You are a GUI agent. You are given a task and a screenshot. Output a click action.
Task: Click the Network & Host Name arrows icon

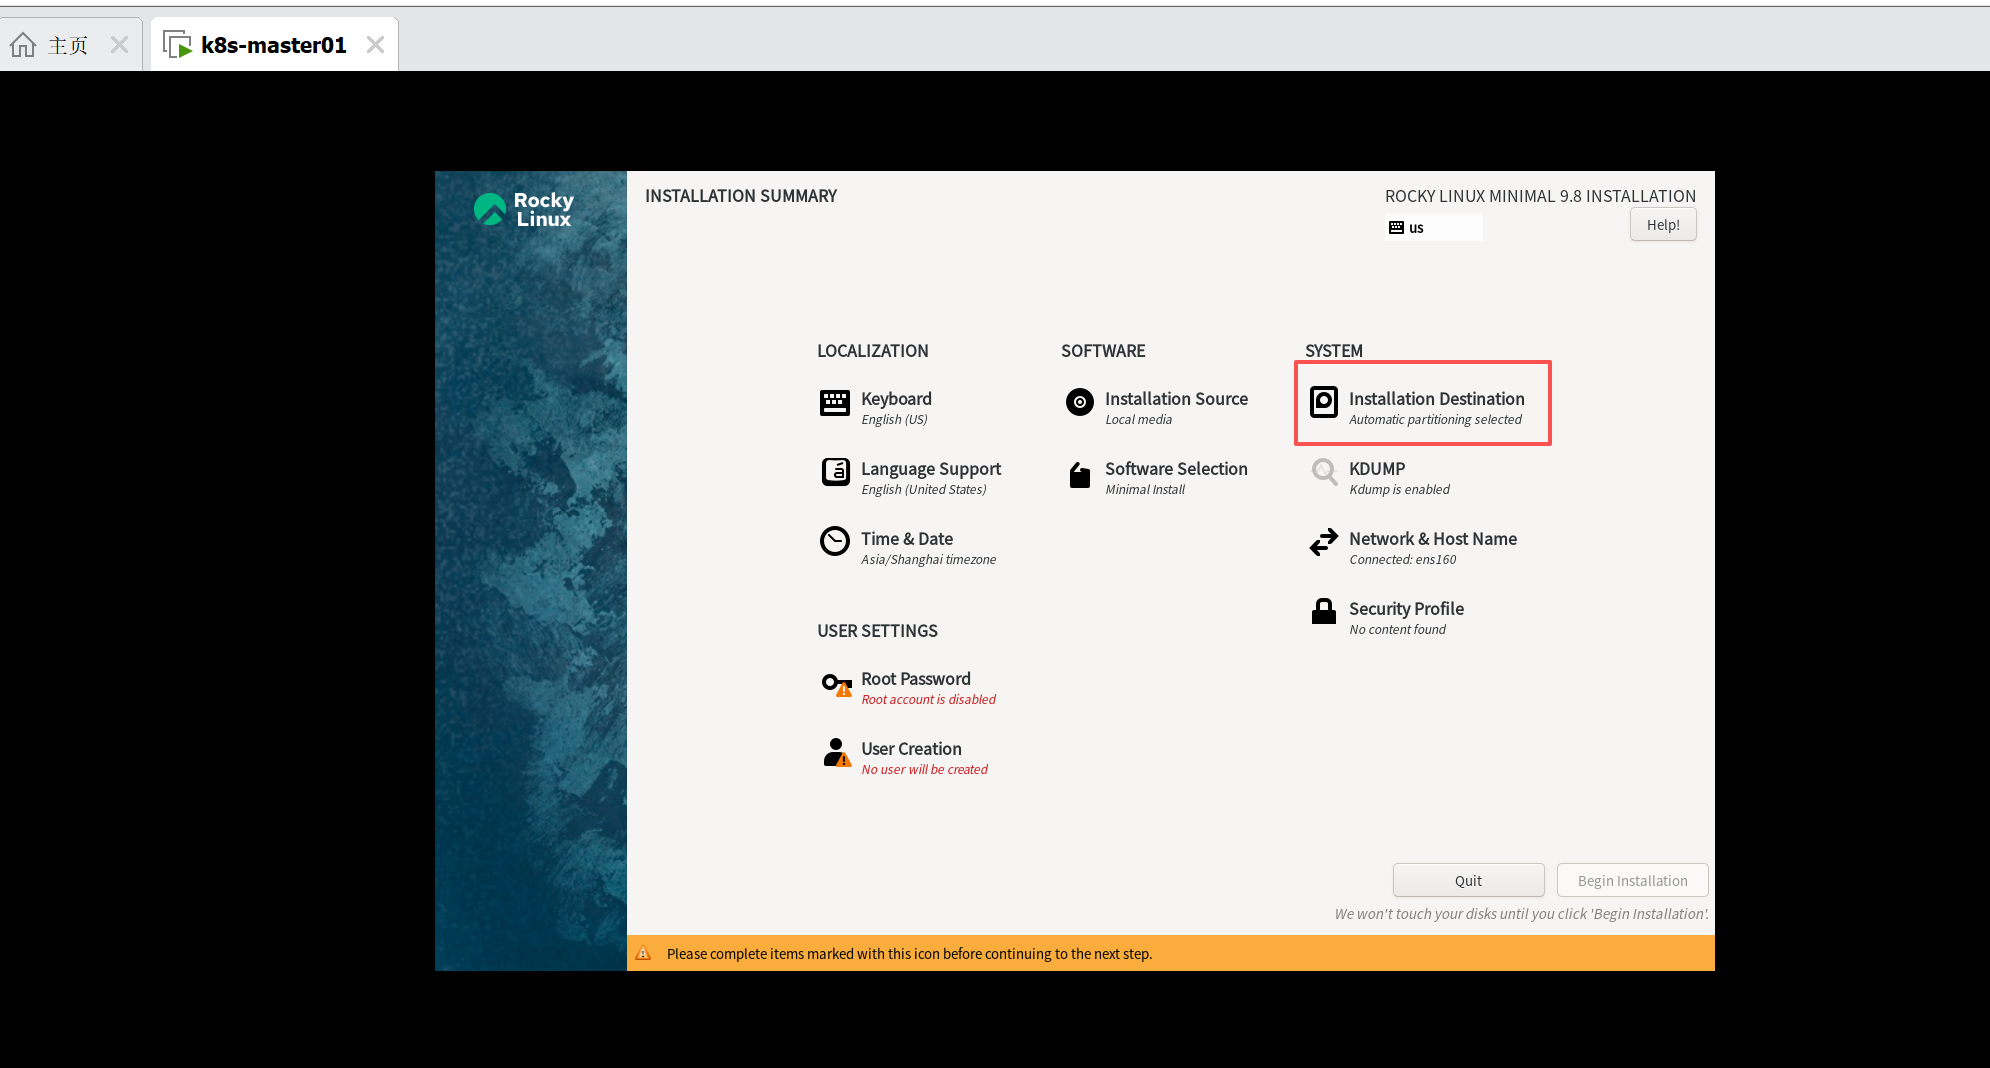[1323, 542]
